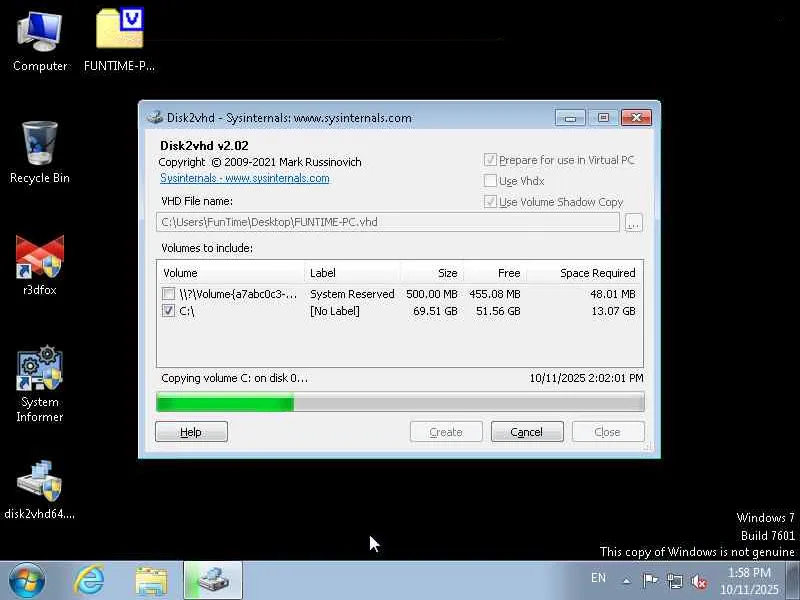Open Windows Explorer from the taskbar
The width and height of the screenshot is (800, 600).
[151, 581]
